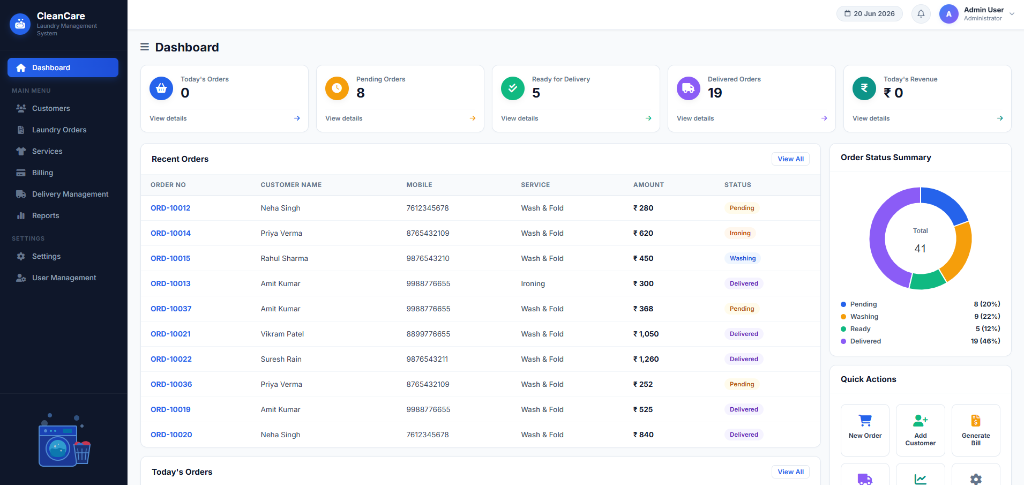The image size is (1024, 485).
Task: Click View All in Today's Orders section
Action: [x=790, y=471]
